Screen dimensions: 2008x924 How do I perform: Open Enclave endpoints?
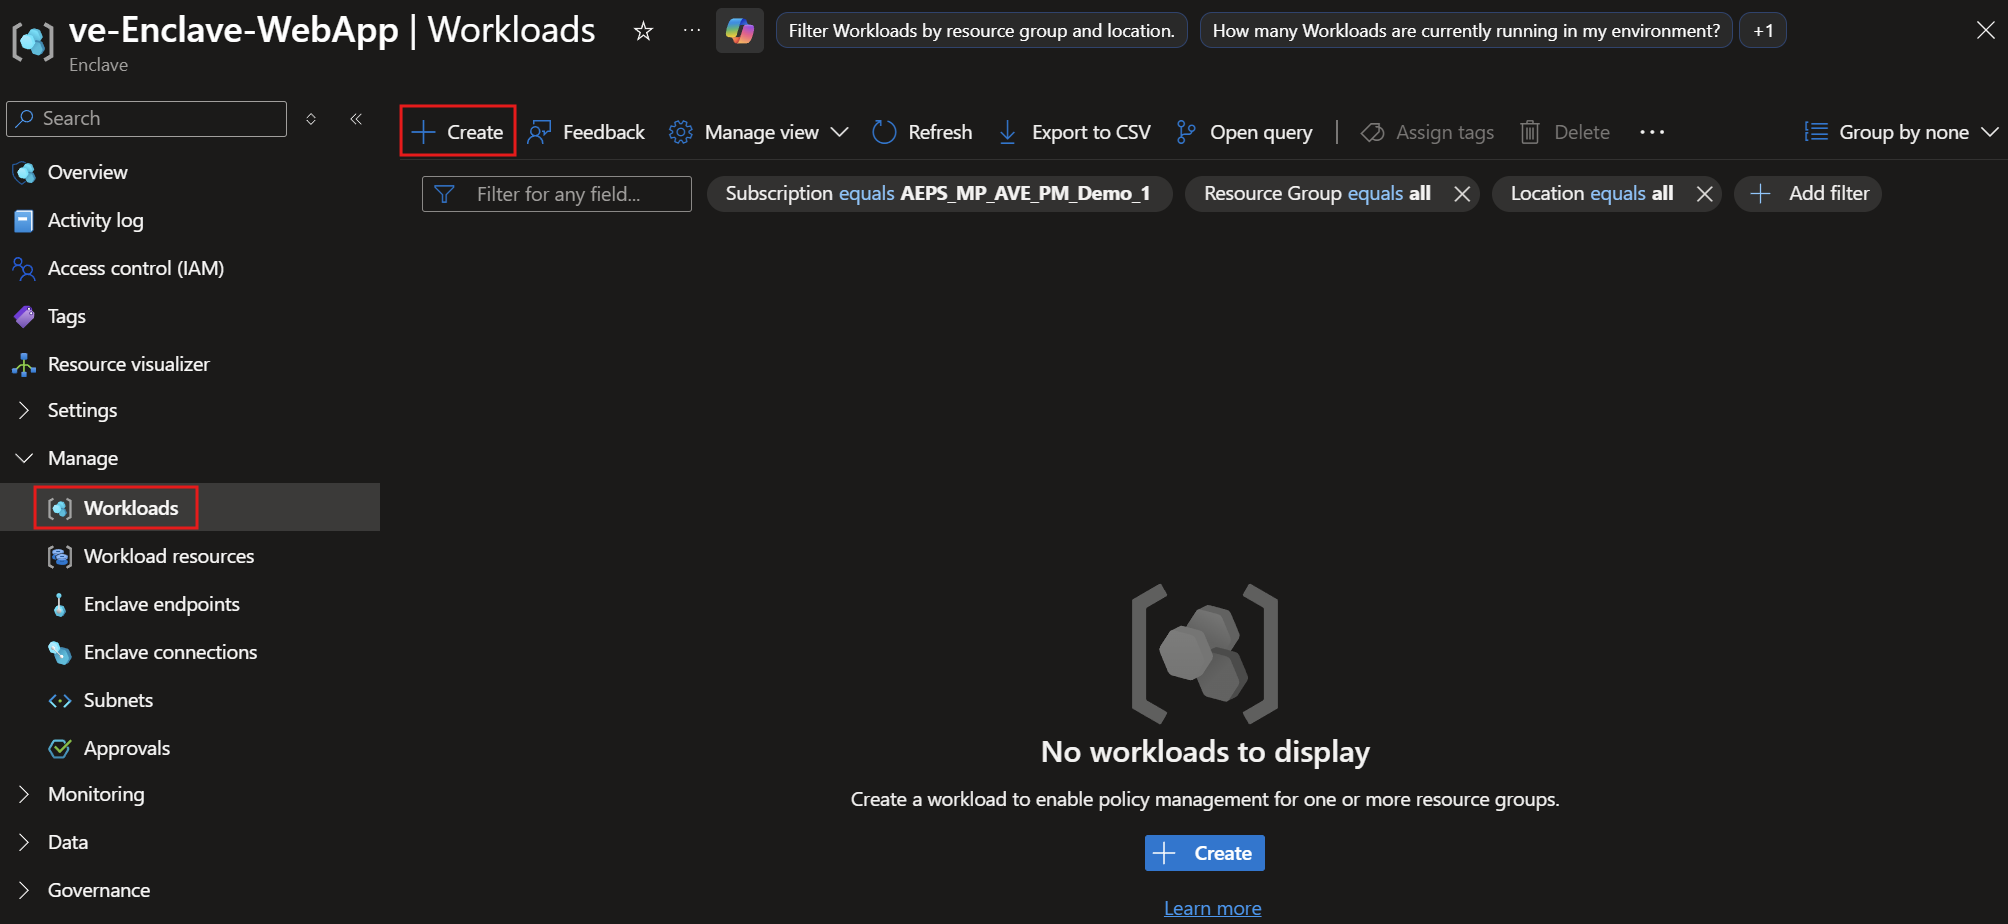162,604
